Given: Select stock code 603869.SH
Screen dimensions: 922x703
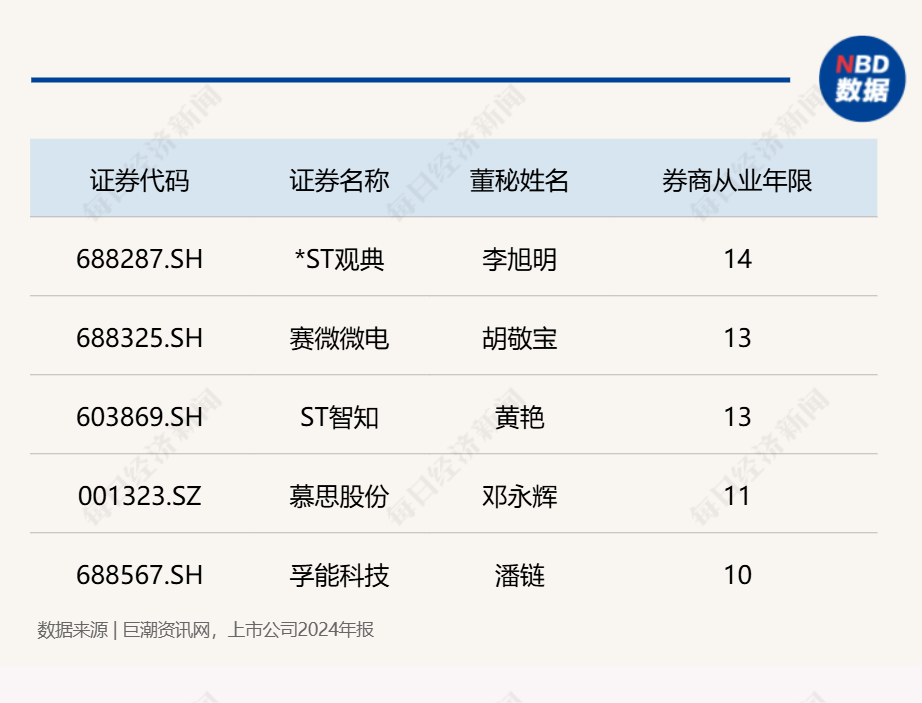Looking at the screenshot, I should (139, 417).
